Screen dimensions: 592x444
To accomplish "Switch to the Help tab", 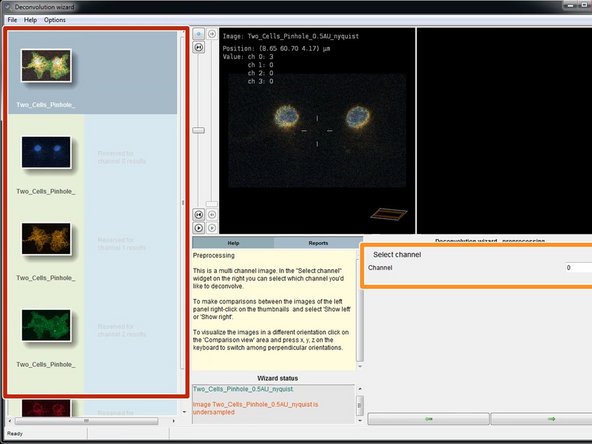I will [x=233, y=243].
